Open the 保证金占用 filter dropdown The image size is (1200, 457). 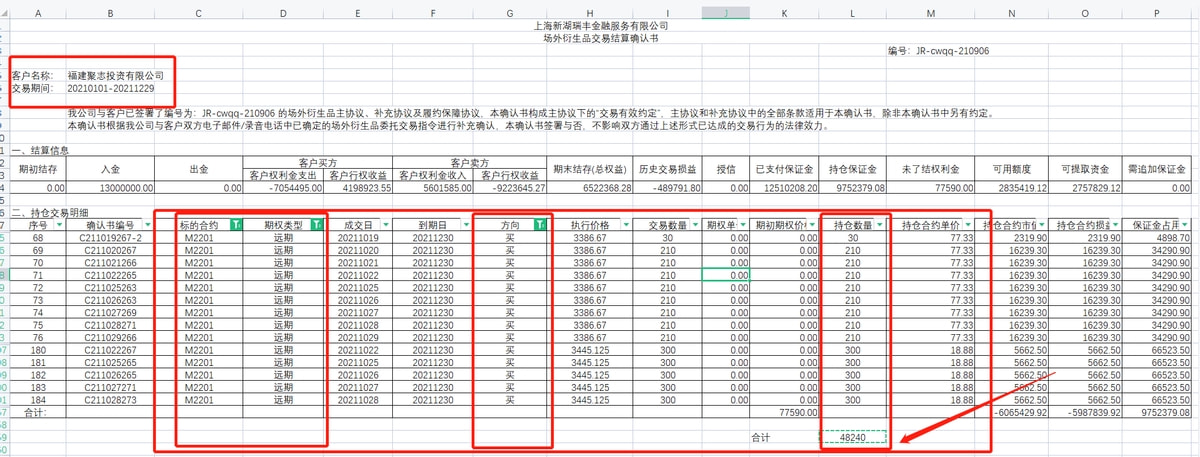click(x=1186, y=226)
